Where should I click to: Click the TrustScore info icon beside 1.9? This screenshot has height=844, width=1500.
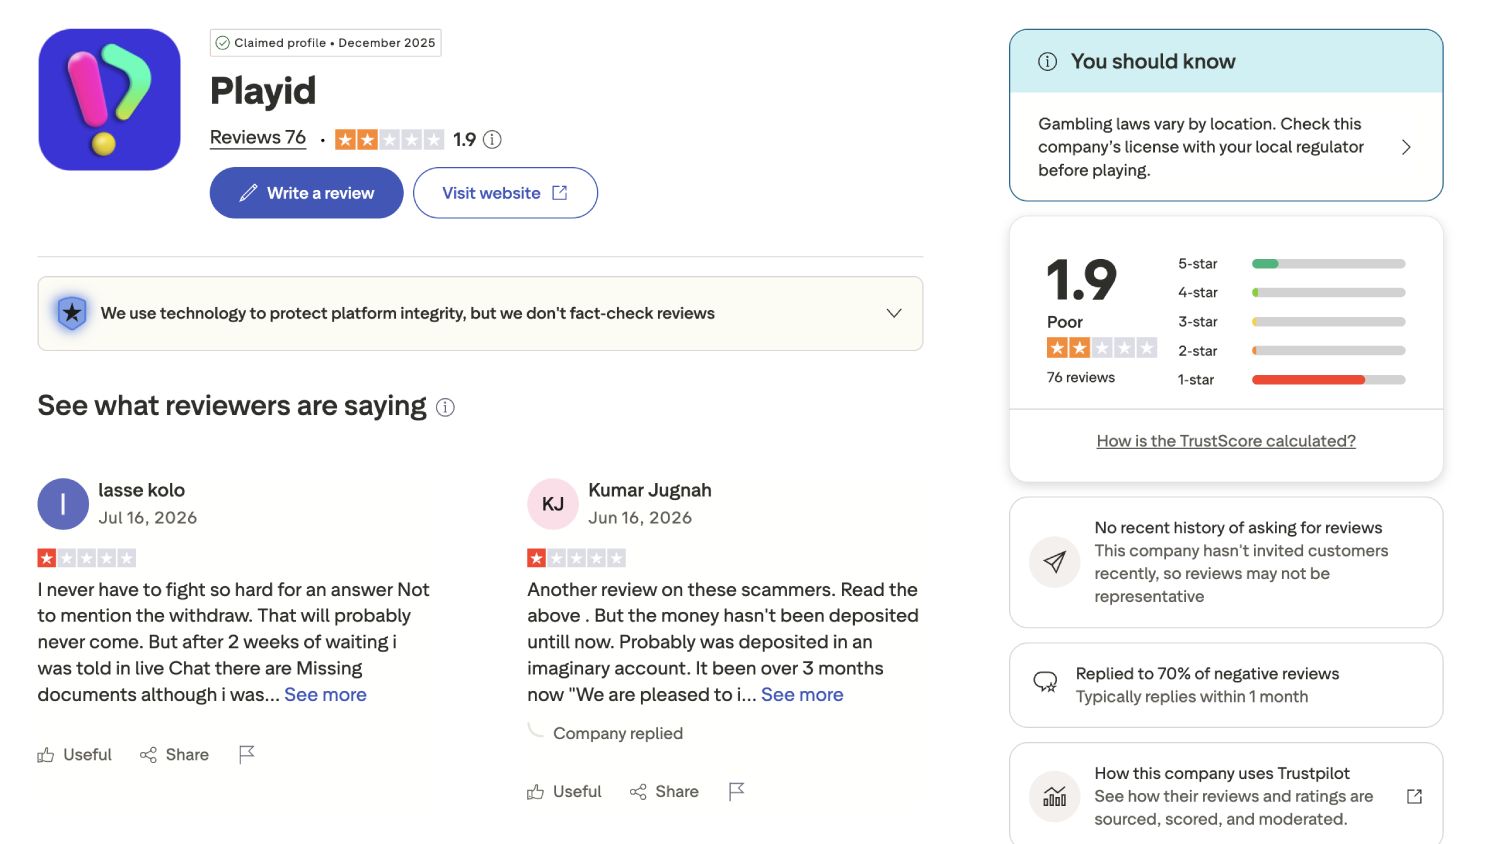pos(492,140)
